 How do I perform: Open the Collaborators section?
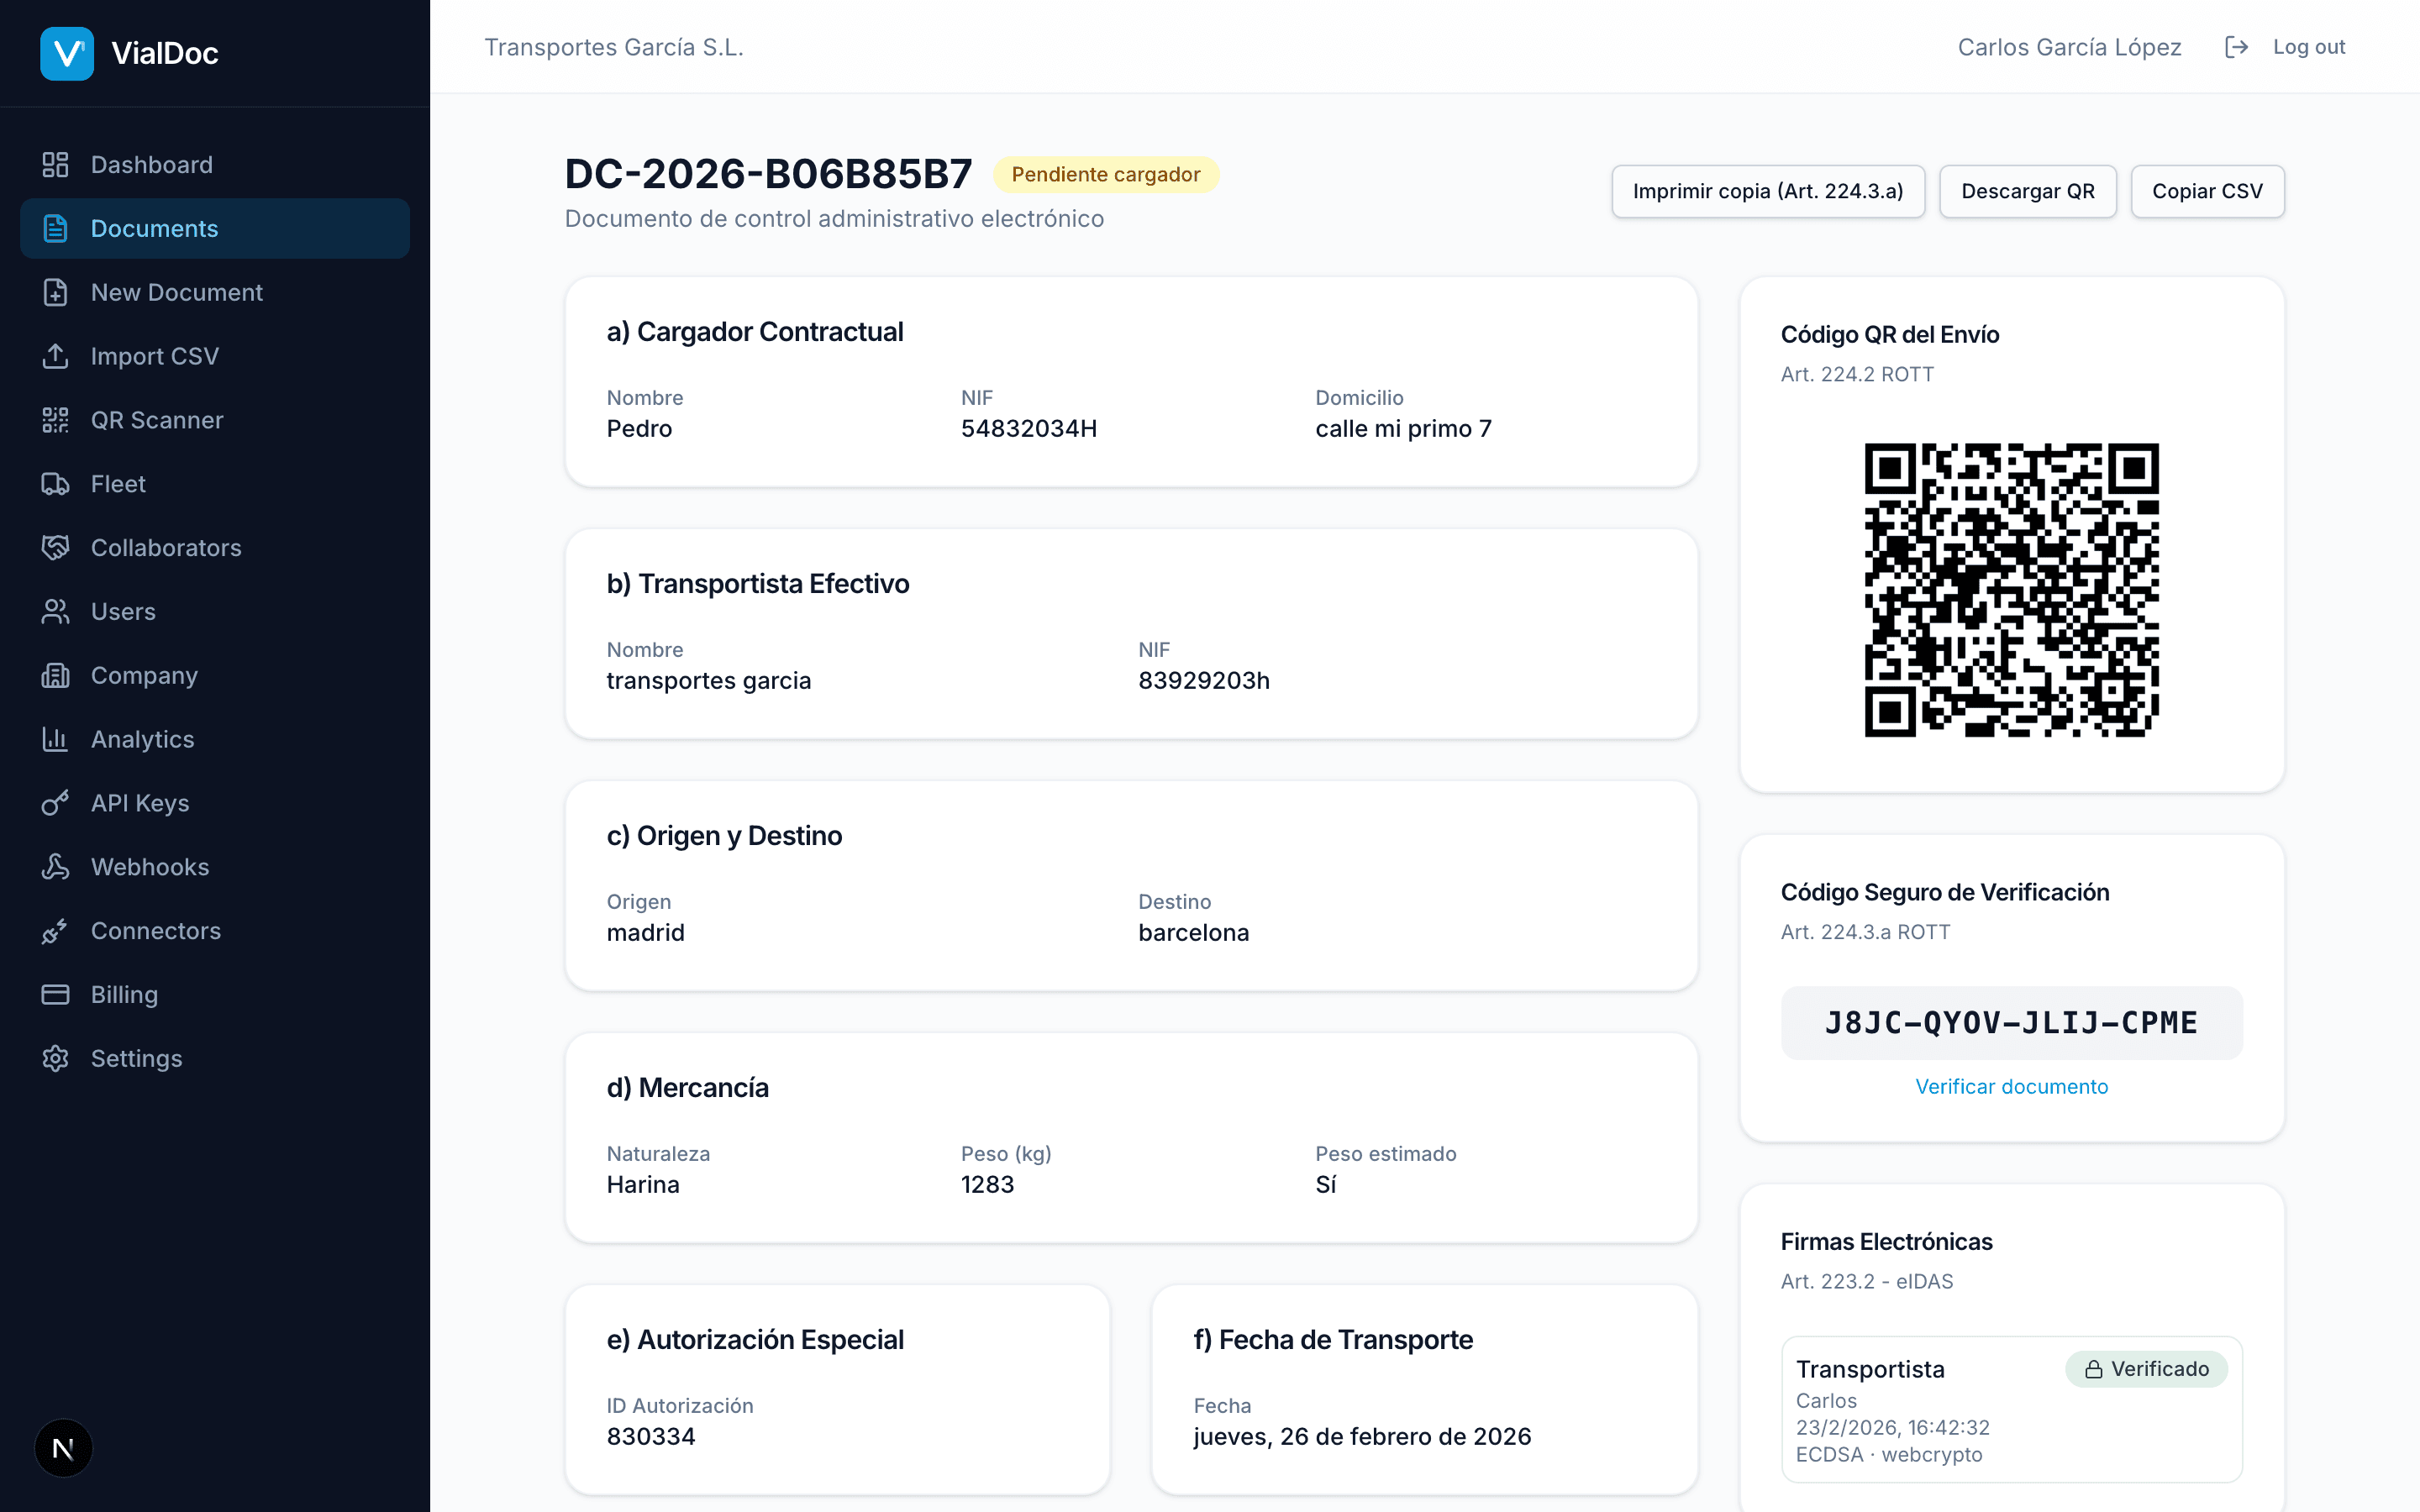165,547
